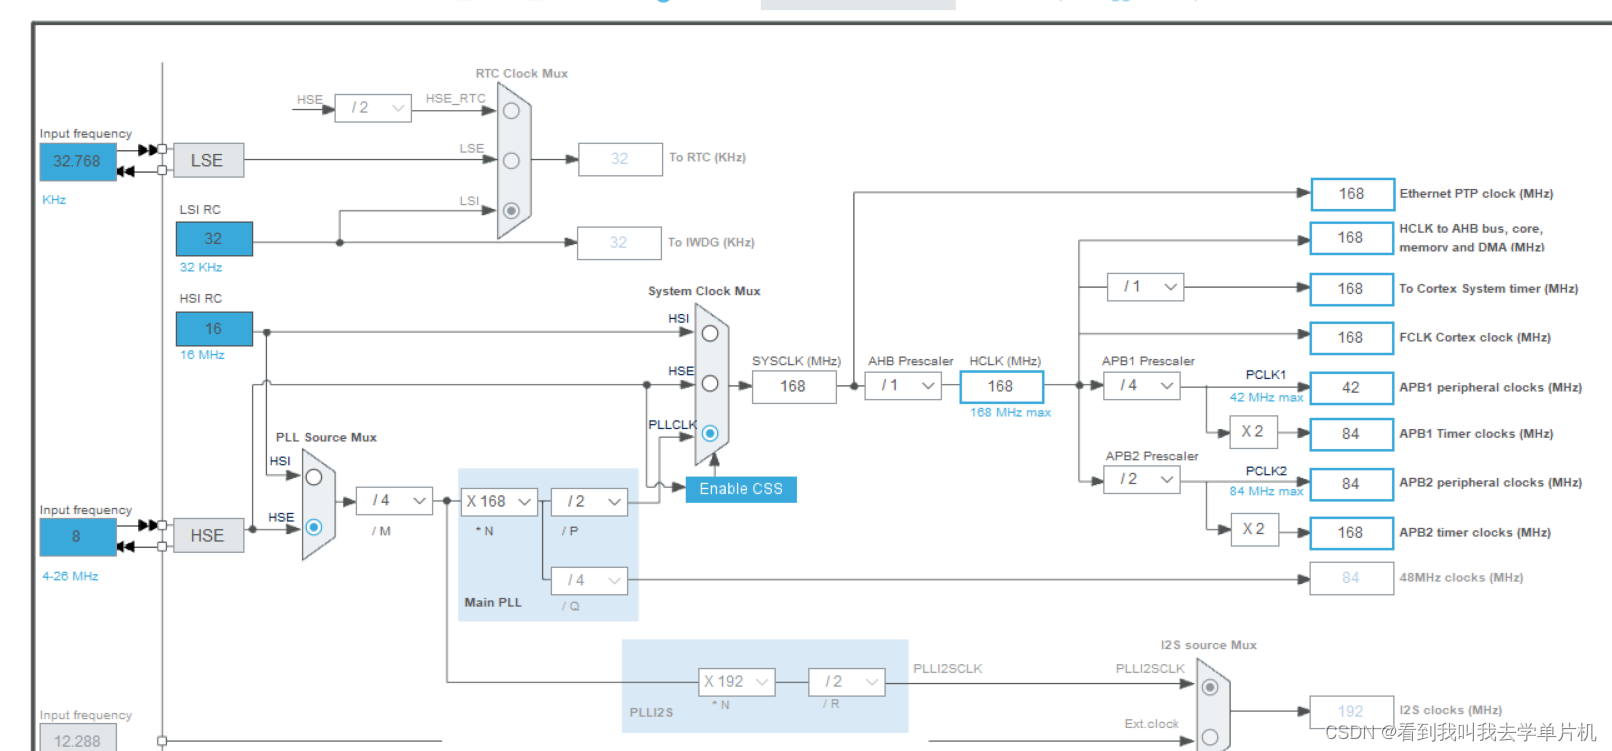Open the Cortex System timer /1 dropdown
Viewport: 1612px width, 751px height.
tap(1146, 287)
